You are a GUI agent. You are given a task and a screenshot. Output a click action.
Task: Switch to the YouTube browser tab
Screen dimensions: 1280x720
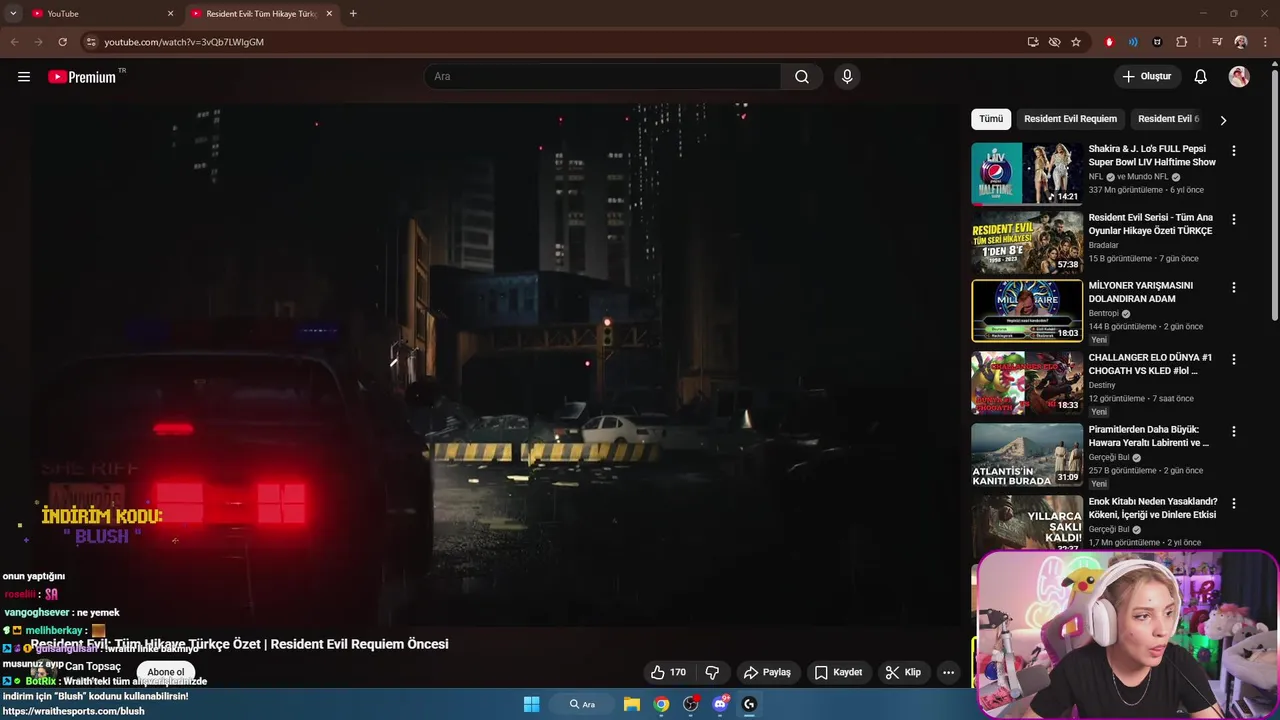pyautogui.click(x=100, y=13)
